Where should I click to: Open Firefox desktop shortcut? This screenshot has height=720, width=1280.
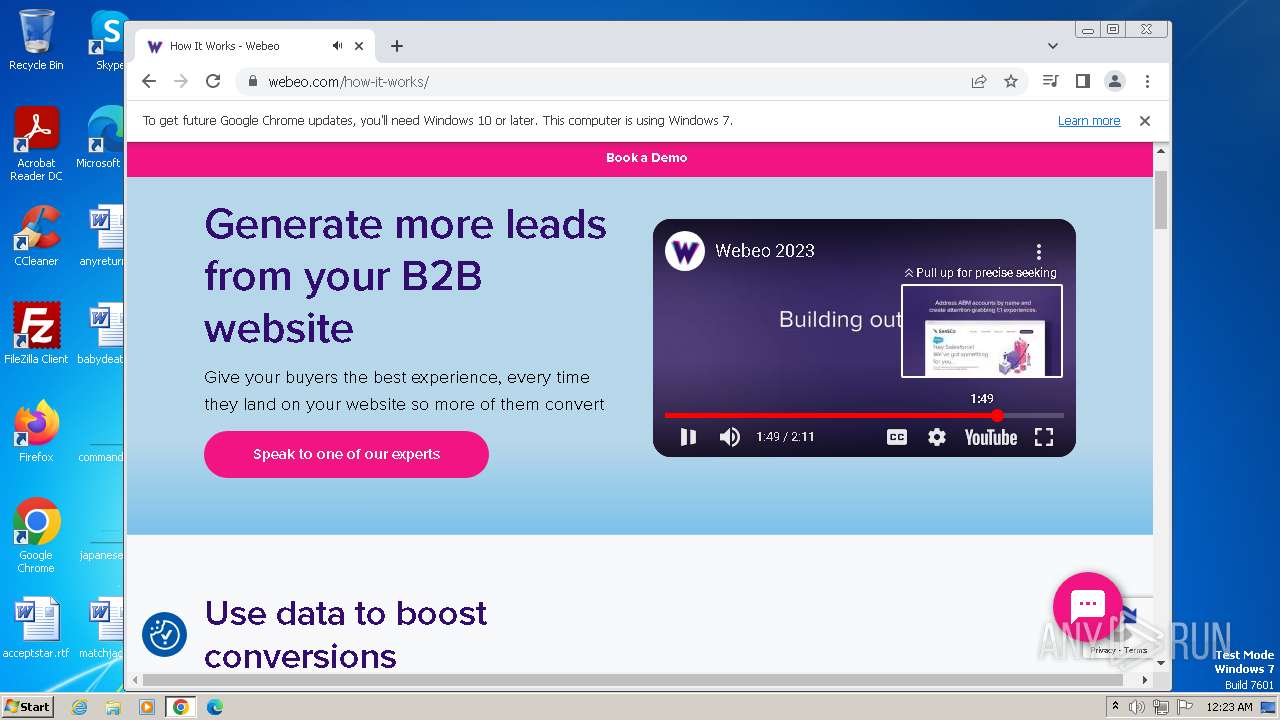point(36,432)
